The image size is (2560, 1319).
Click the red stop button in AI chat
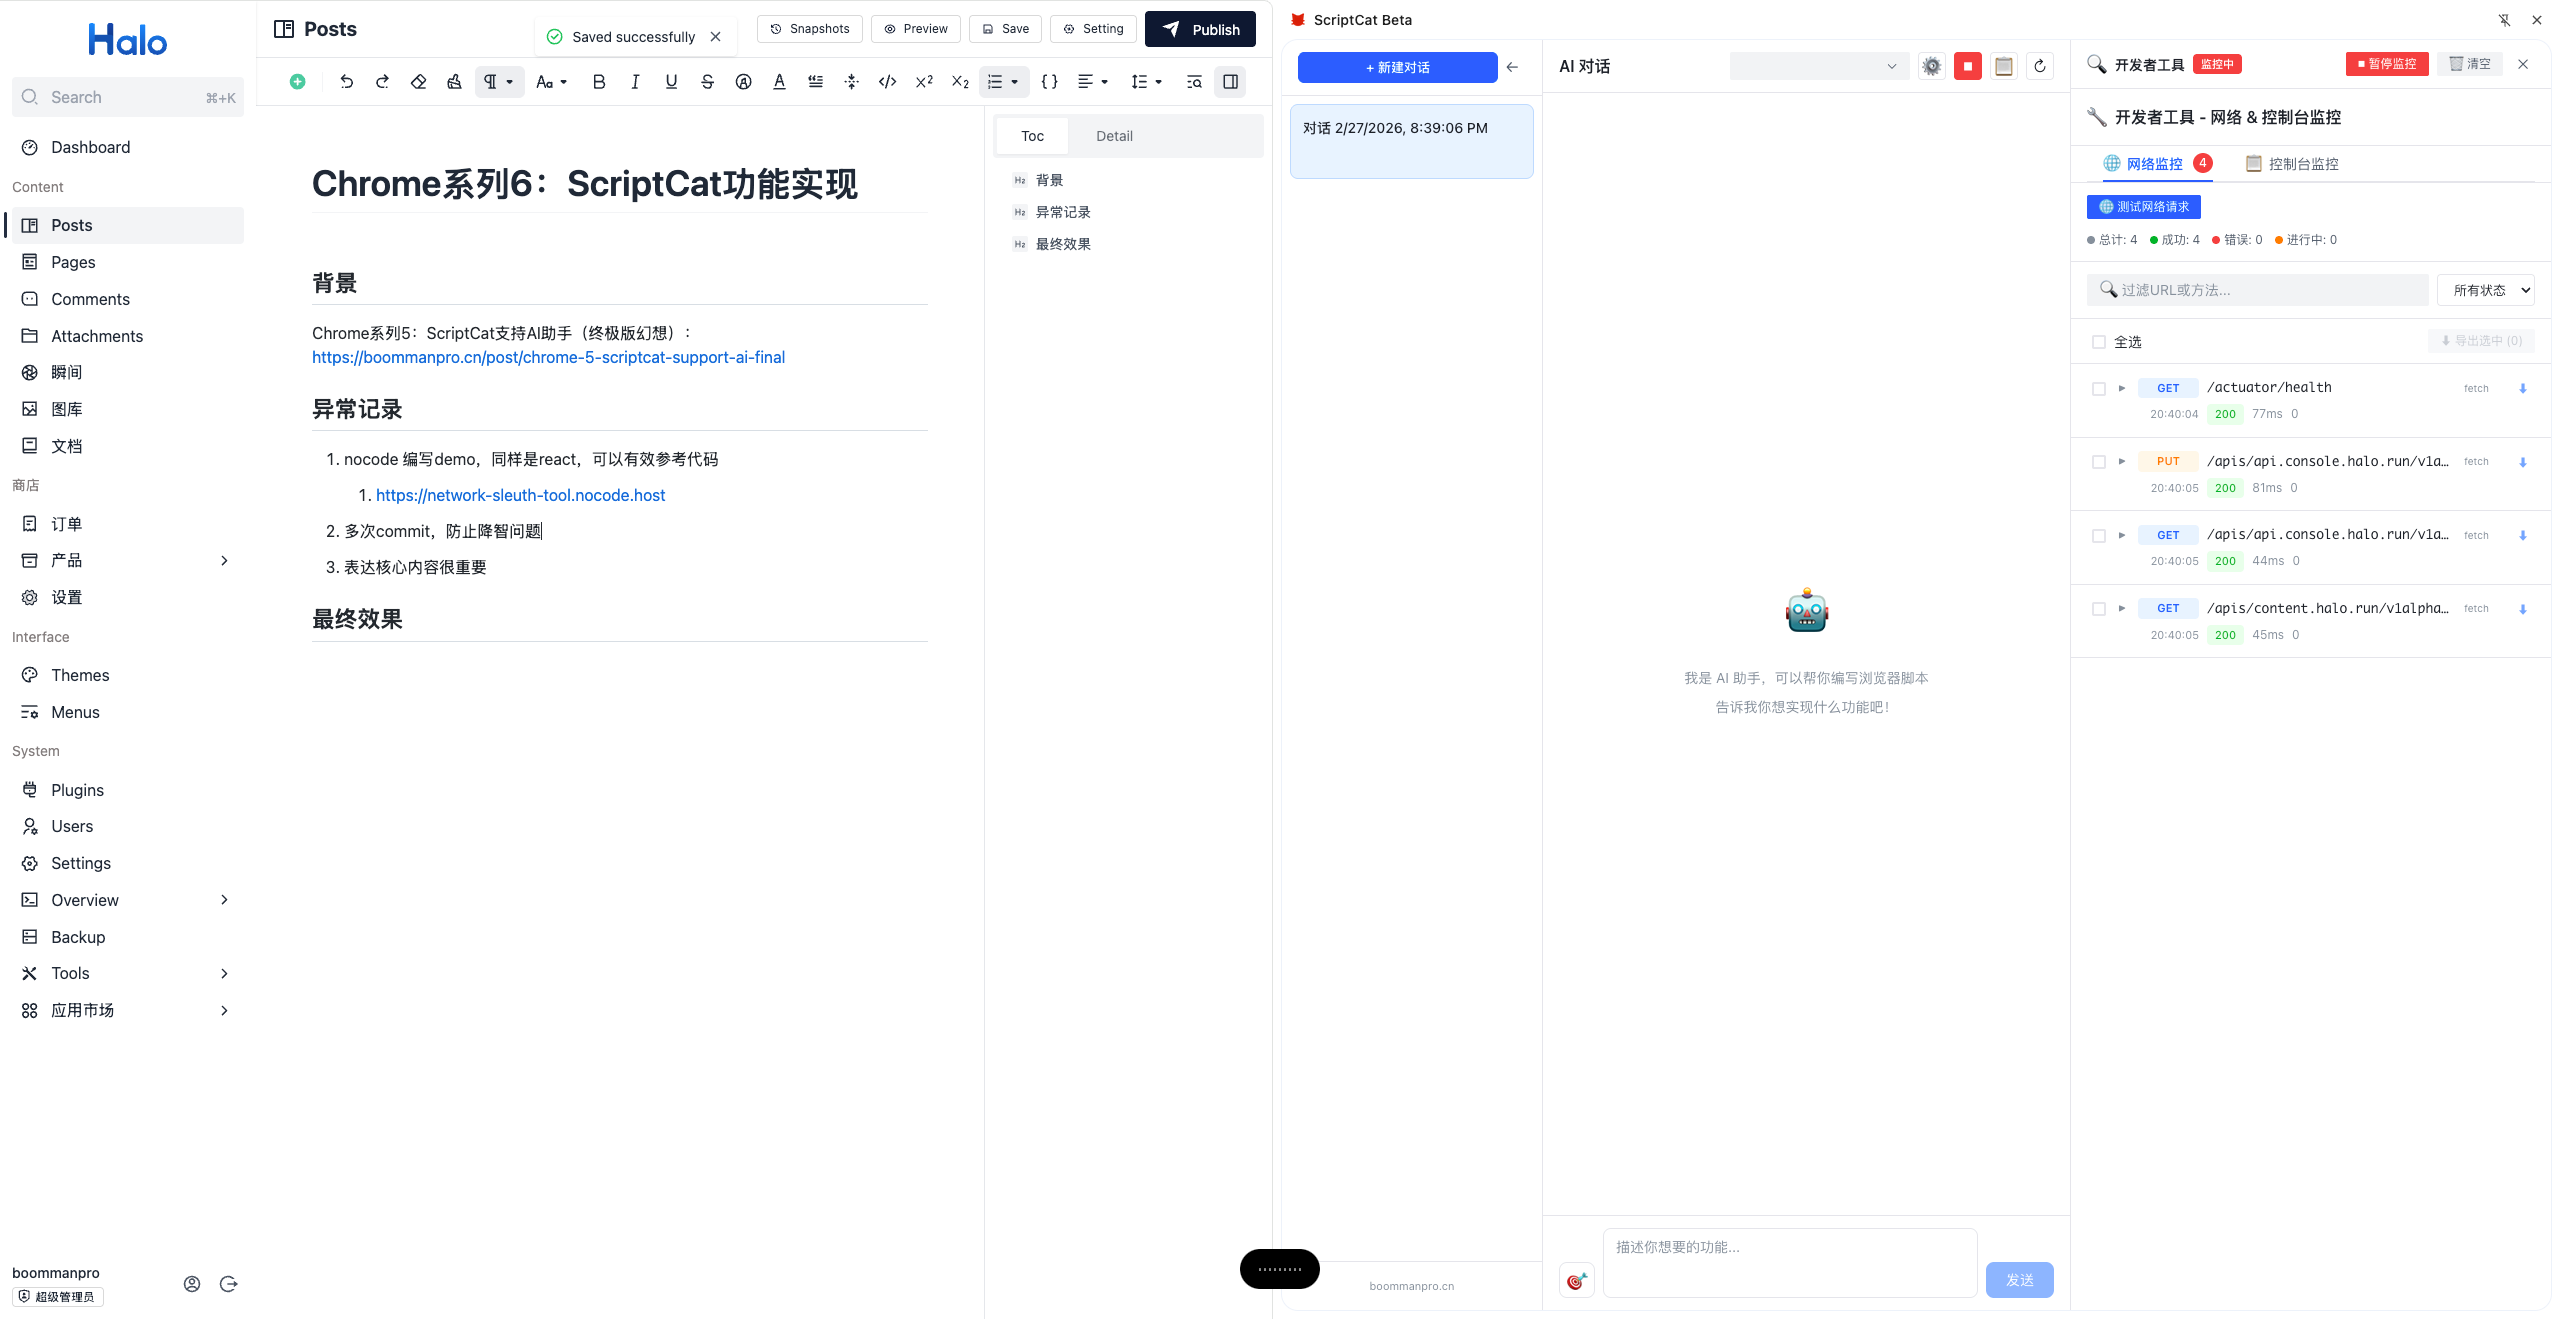1967,66
